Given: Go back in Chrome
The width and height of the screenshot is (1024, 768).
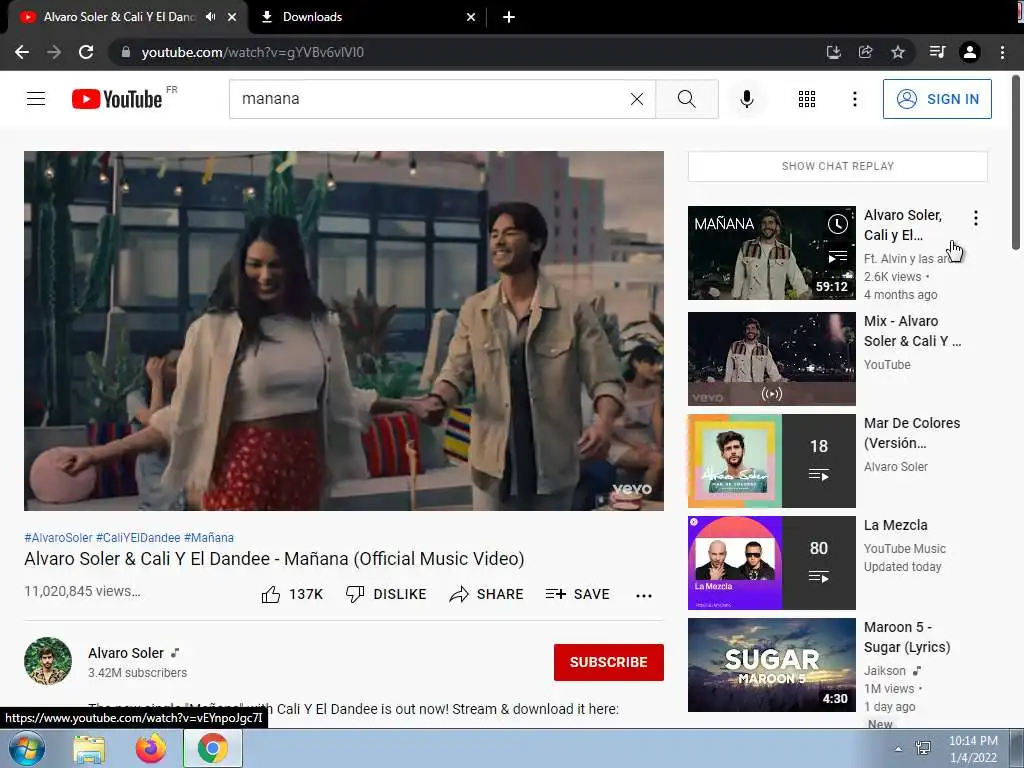Looking at the screenshot, I should tap(22, 52).
